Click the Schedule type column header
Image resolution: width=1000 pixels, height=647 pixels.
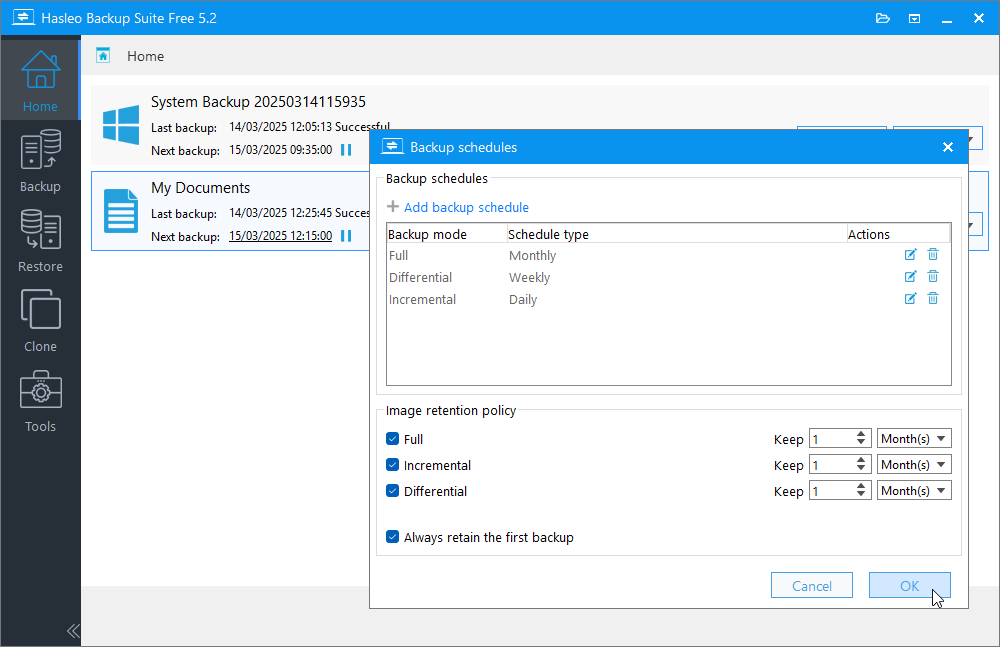coord(676,234)
